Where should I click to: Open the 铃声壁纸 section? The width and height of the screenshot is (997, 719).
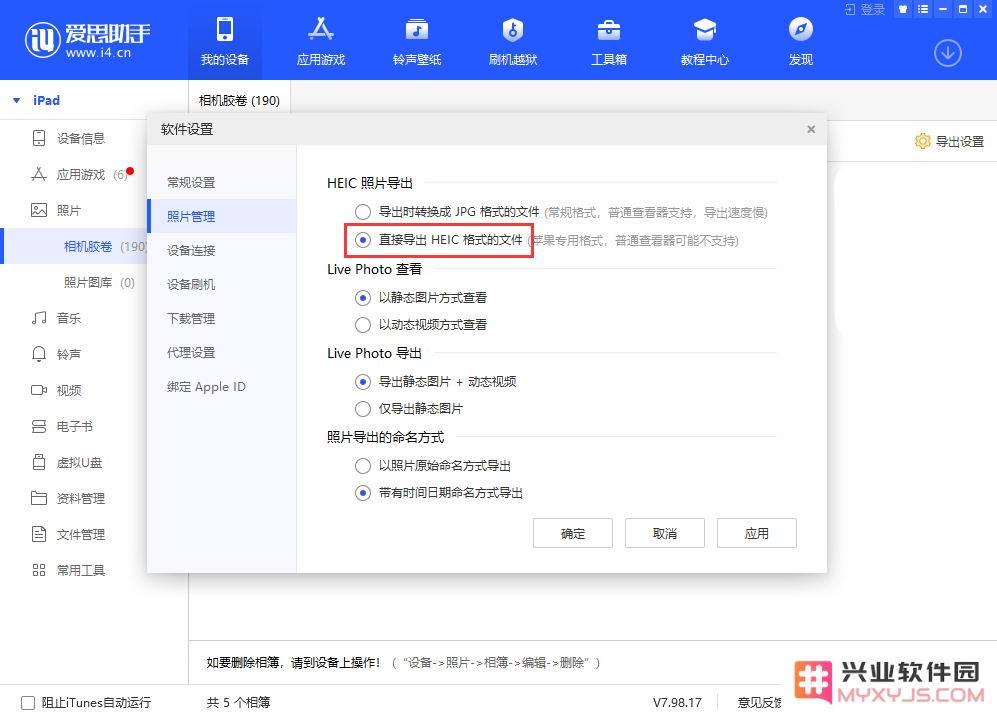[416, 41]
